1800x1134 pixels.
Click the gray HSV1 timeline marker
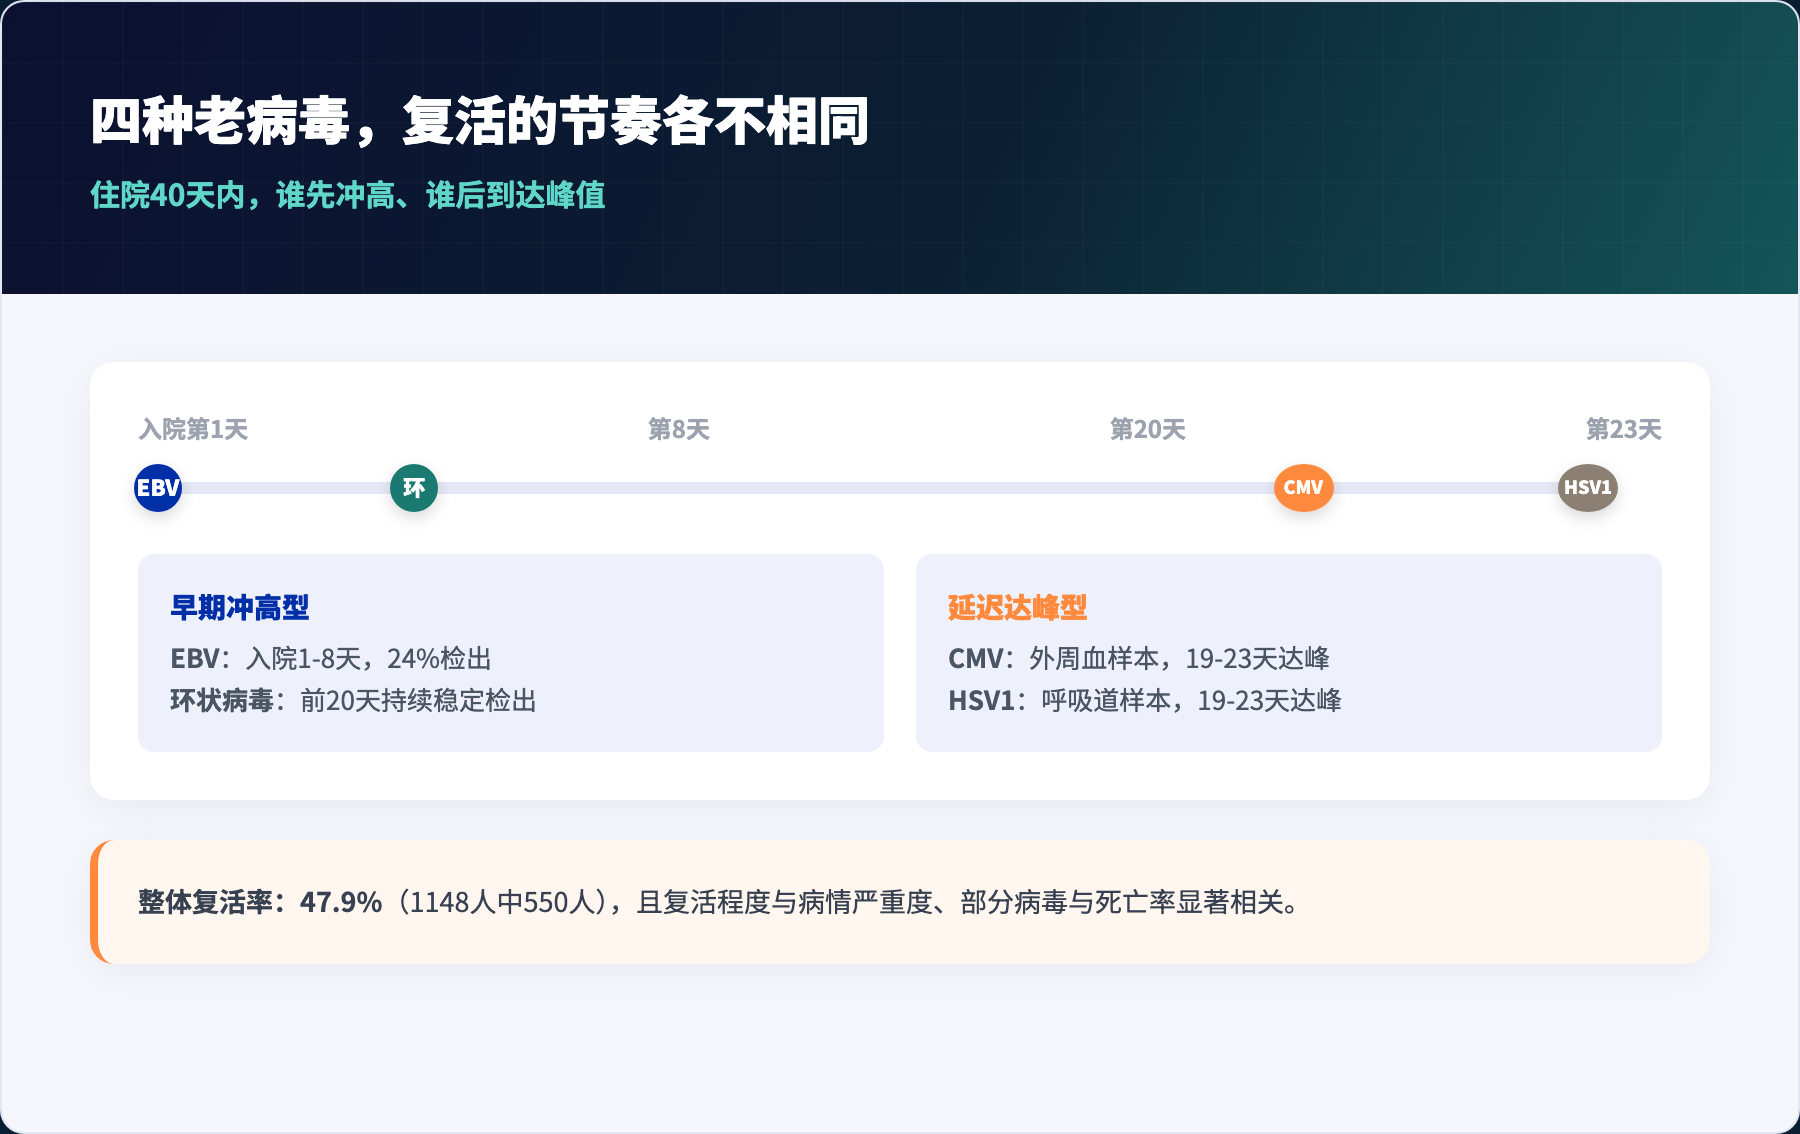click(1588, 488)
